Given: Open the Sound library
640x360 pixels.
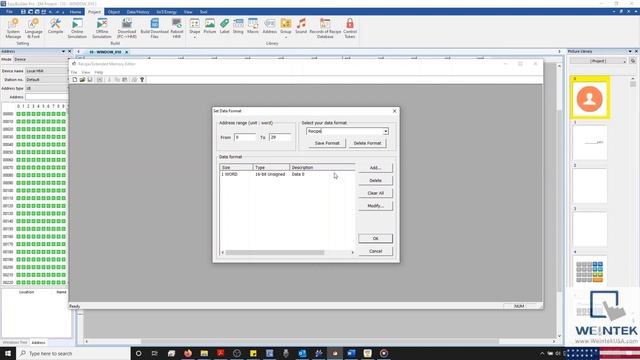Looking at the screenshot, I should 301,26.
